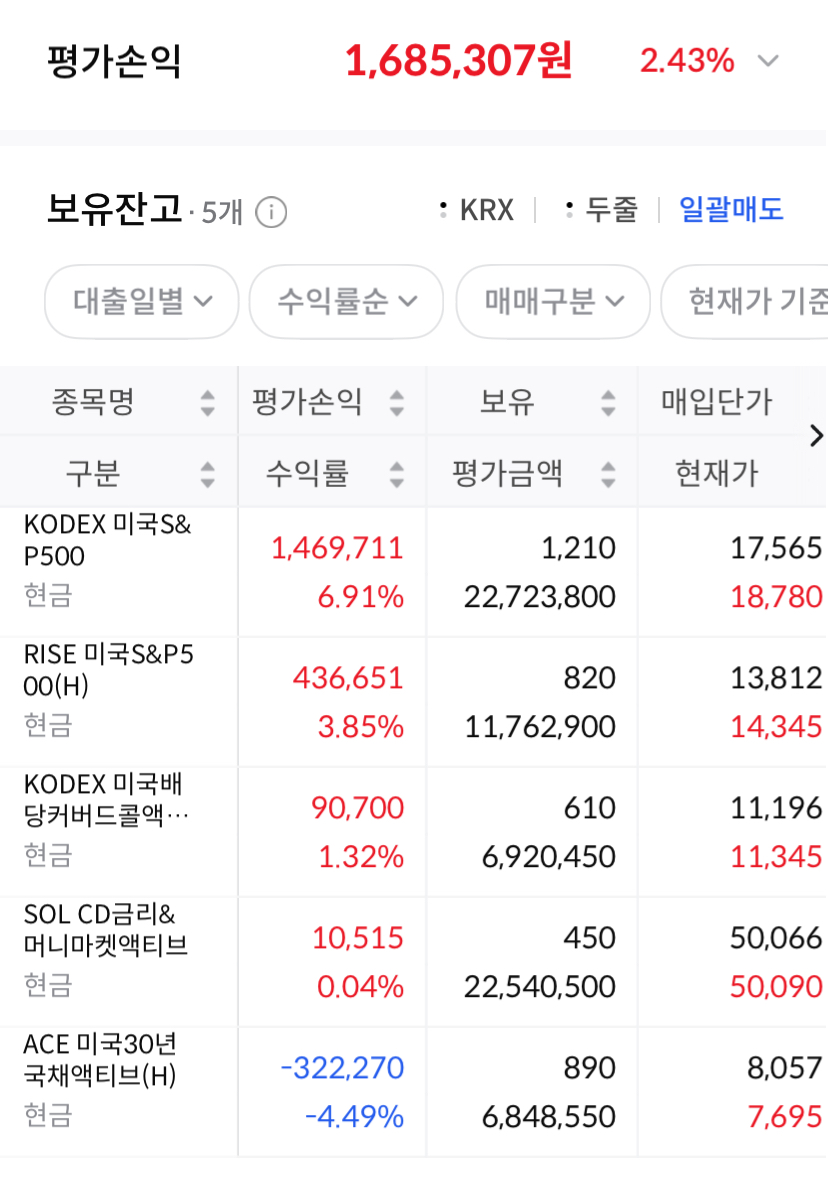This screenshot has height=1186, width=828.
Task: Toggle the 두줄 two-line view option
Action: [x=603, y=210]
